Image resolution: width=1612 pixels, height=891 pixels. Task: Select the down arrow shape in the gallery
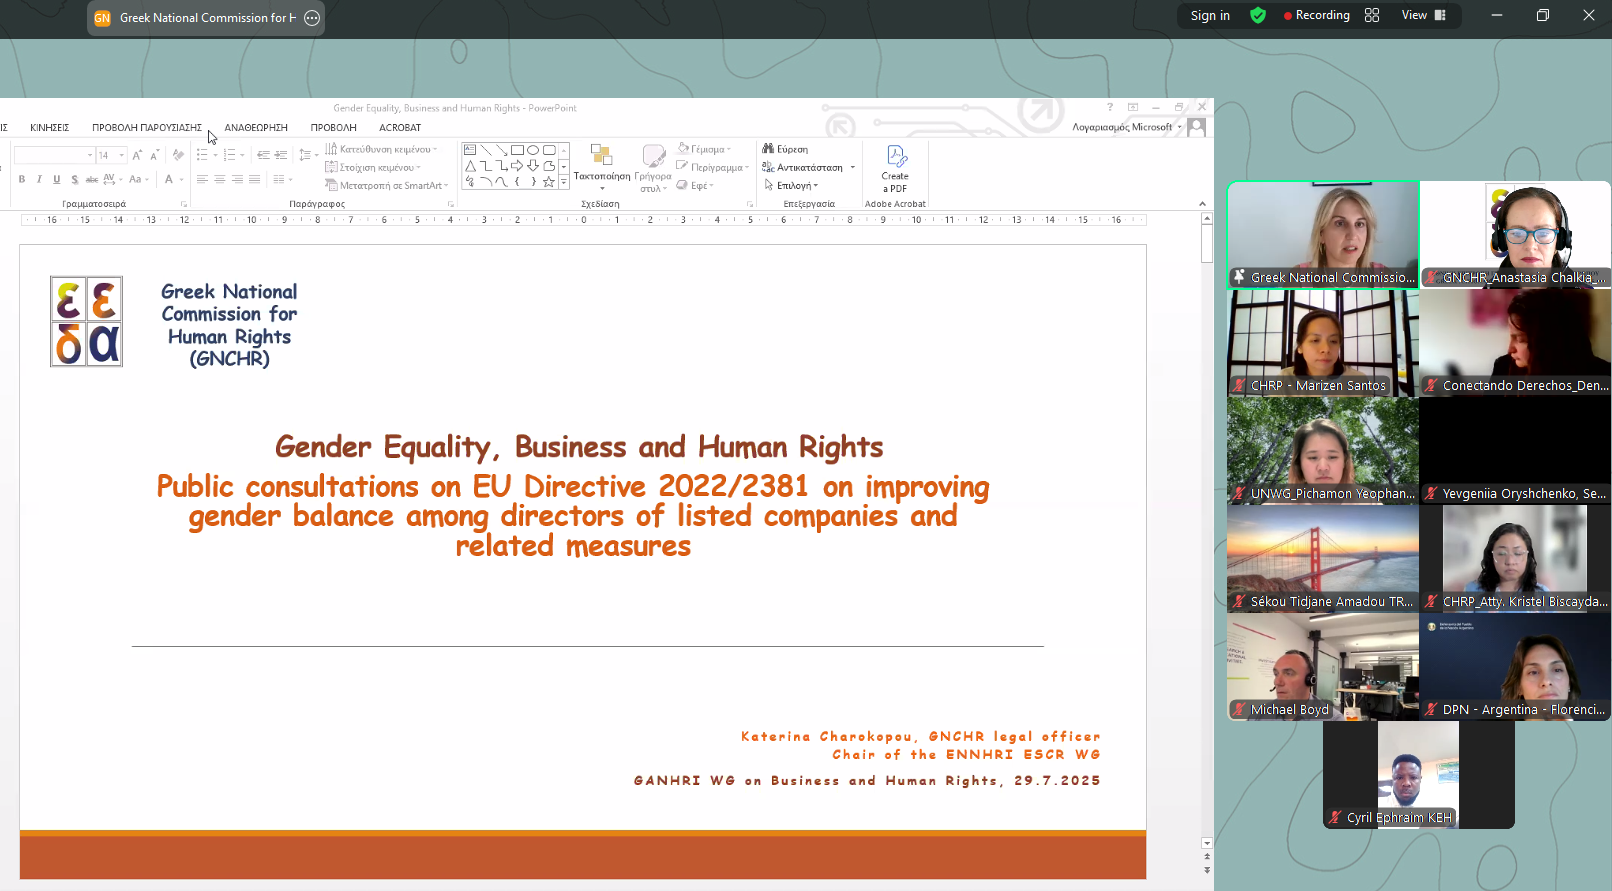533,166
